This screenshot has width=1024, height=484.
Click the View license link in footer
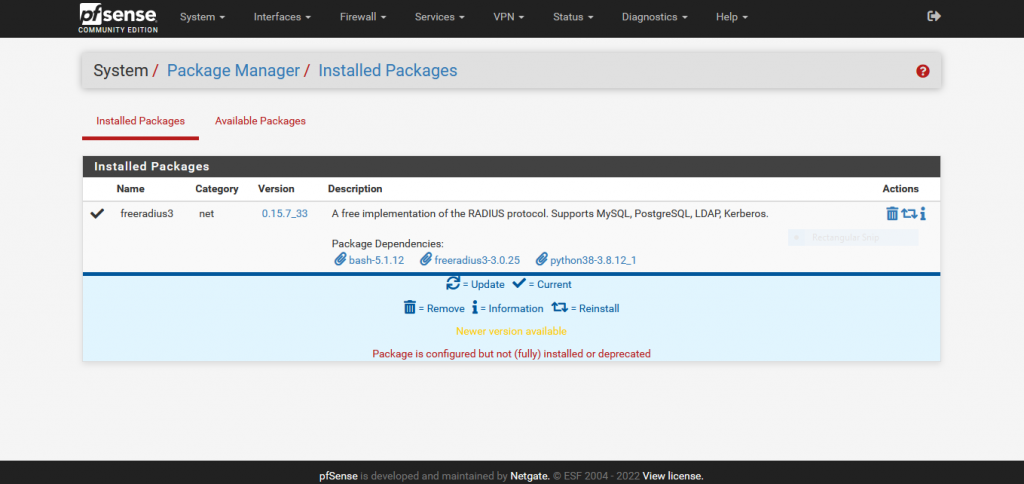click(x=673, y=476)
